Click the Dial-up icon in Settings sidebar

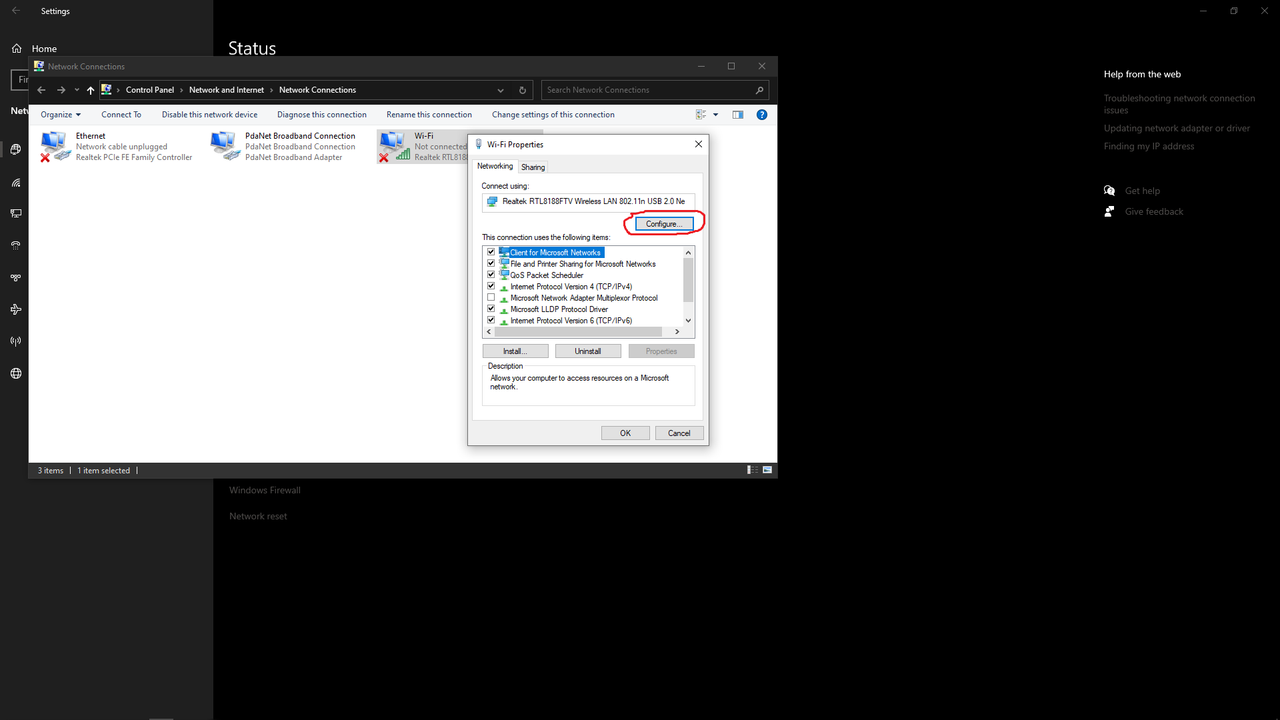[16, 245]
